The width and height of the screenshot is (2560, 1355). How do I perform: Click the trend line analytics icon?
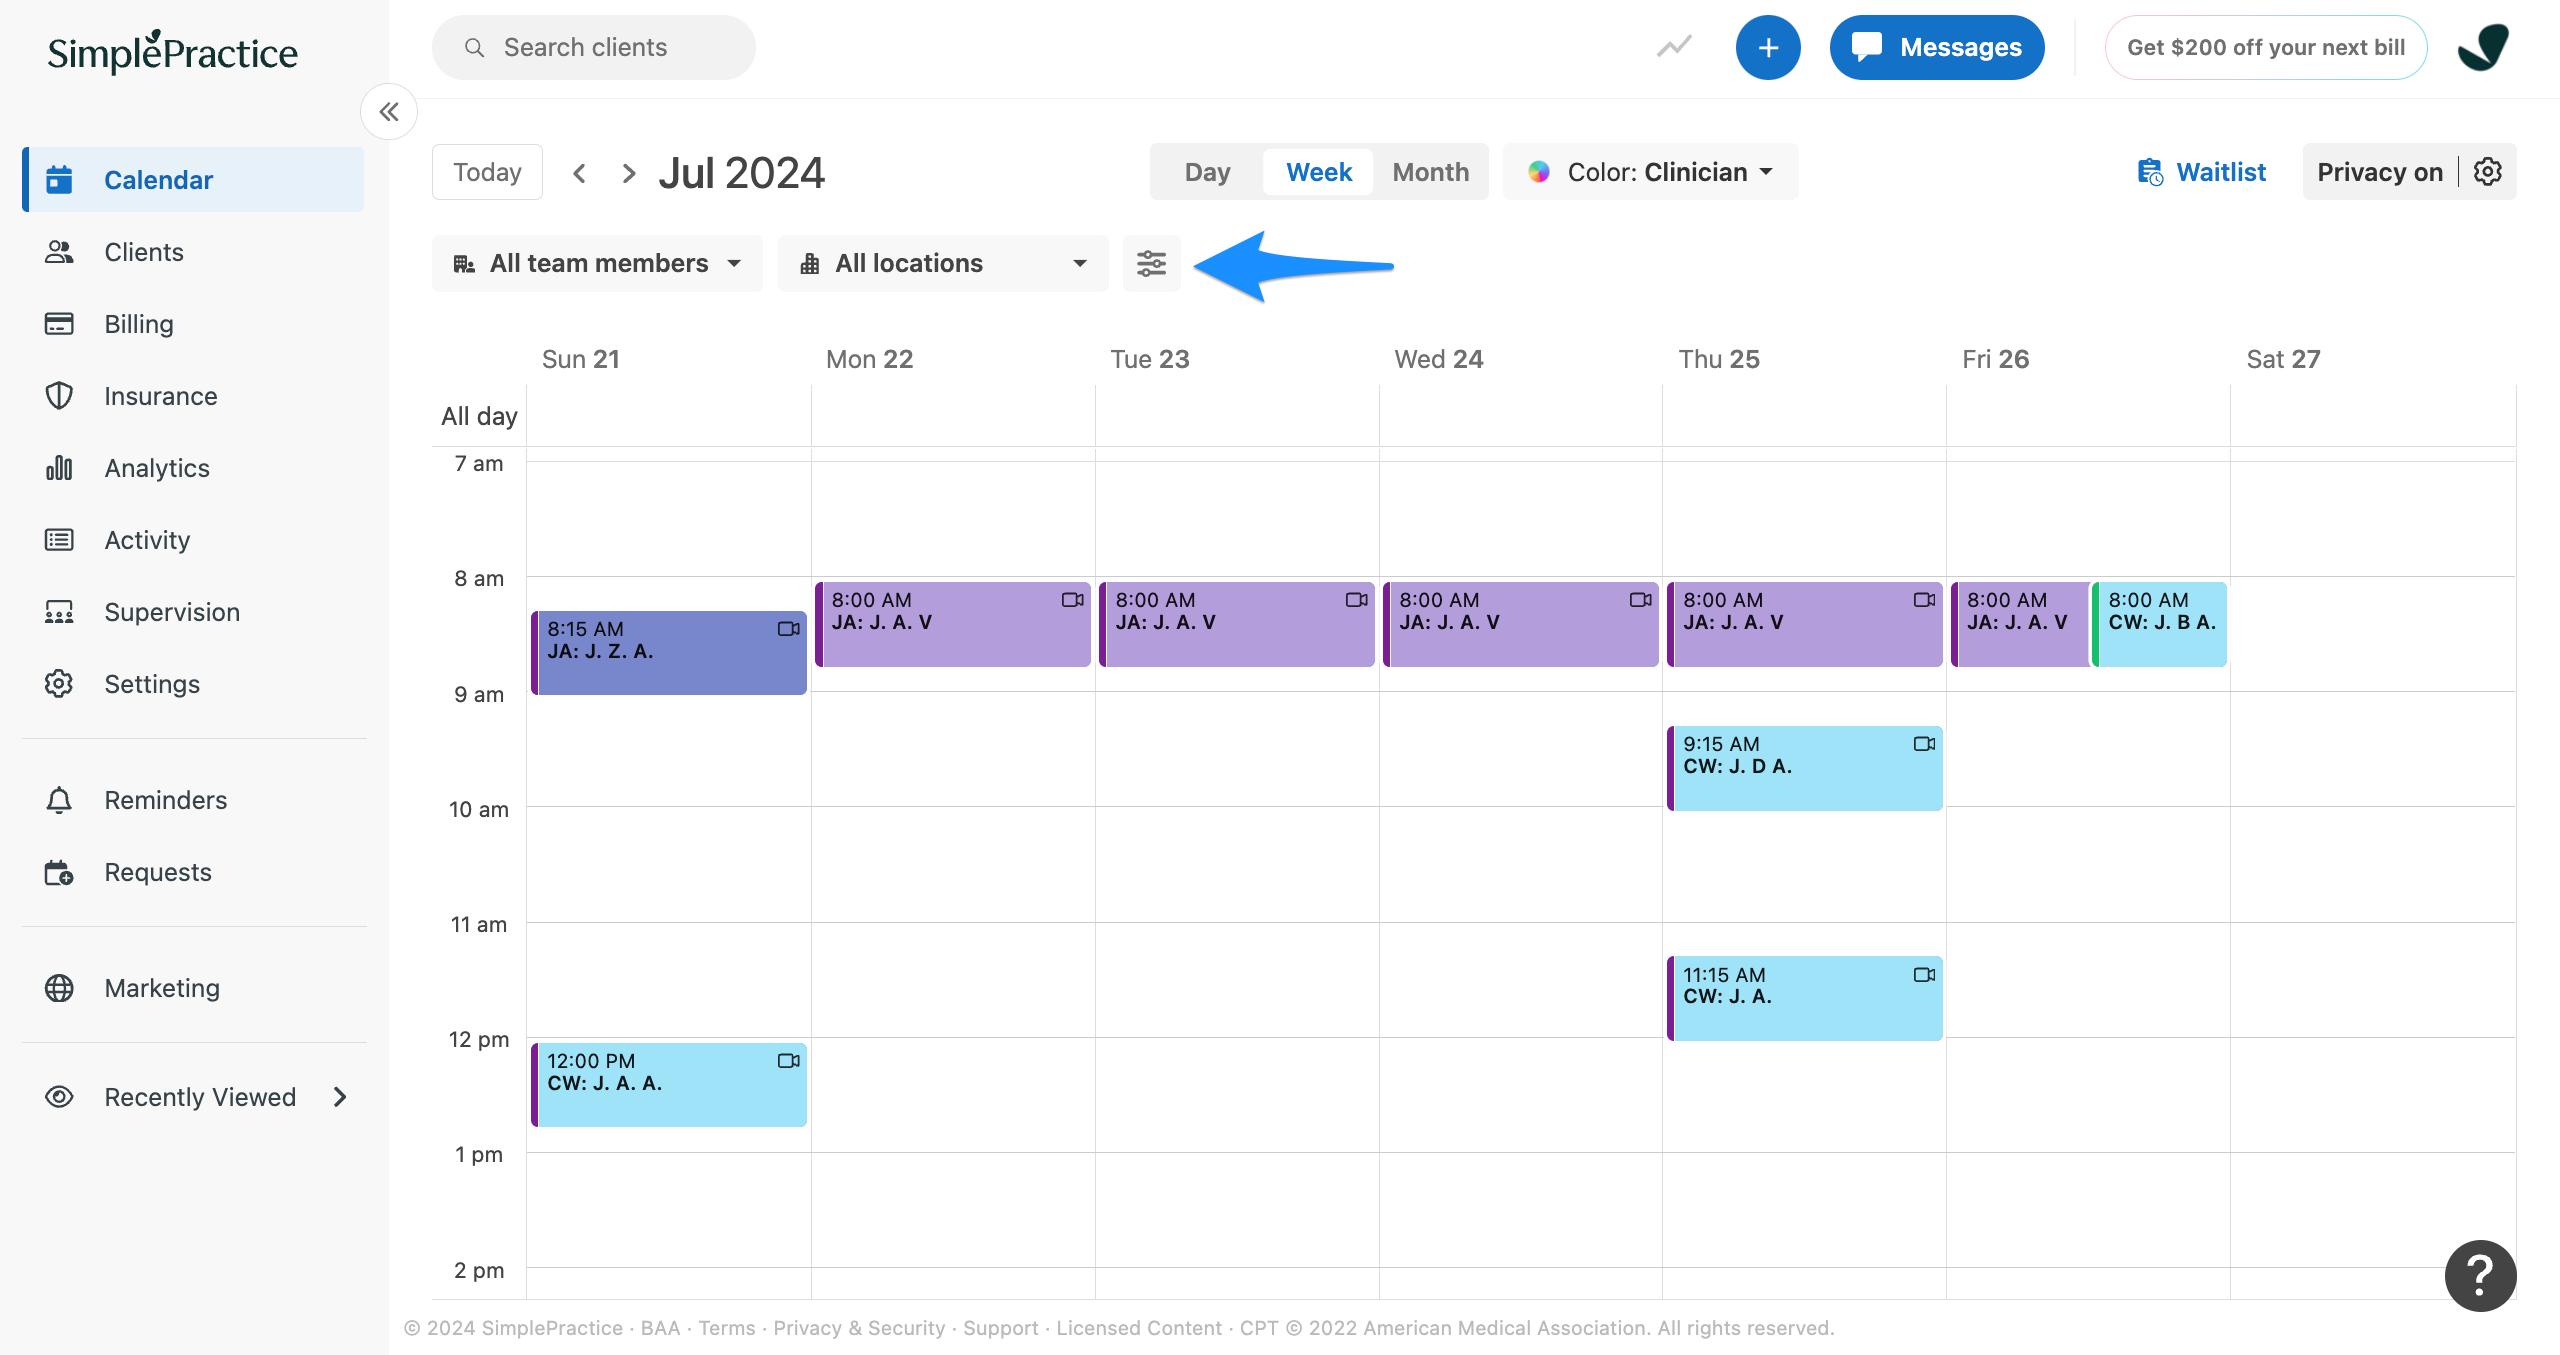pyautogui.click(x=1674, y=47)
